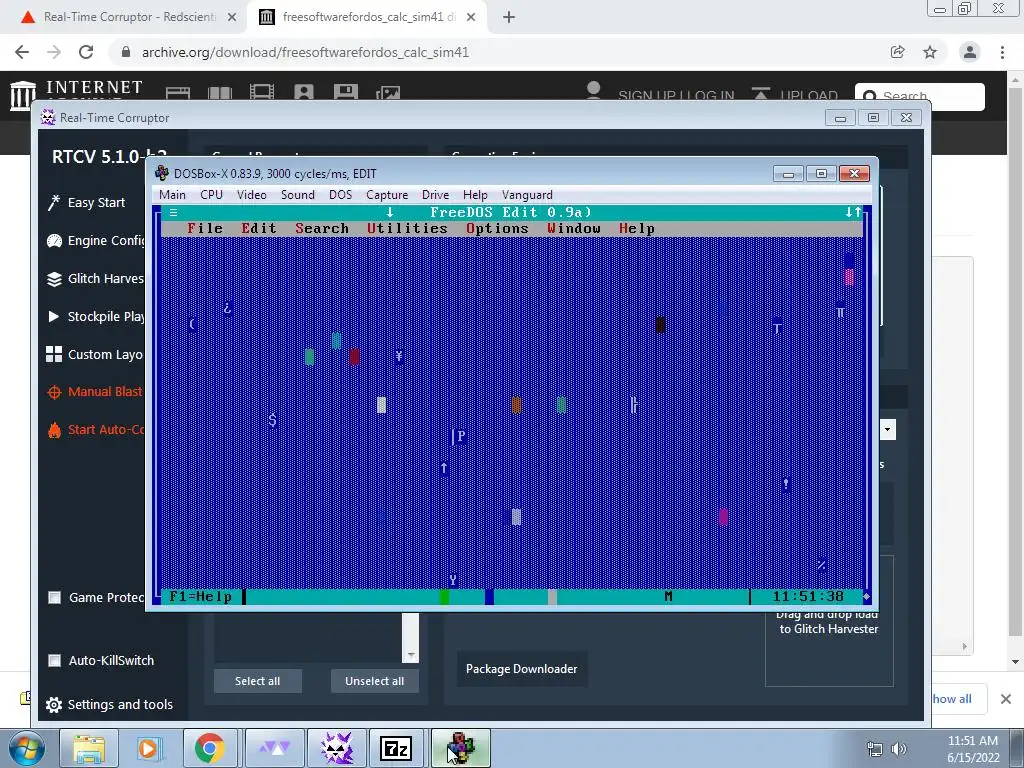Click Start Auto-Corrupt in RTCV

tap(95, 430)
